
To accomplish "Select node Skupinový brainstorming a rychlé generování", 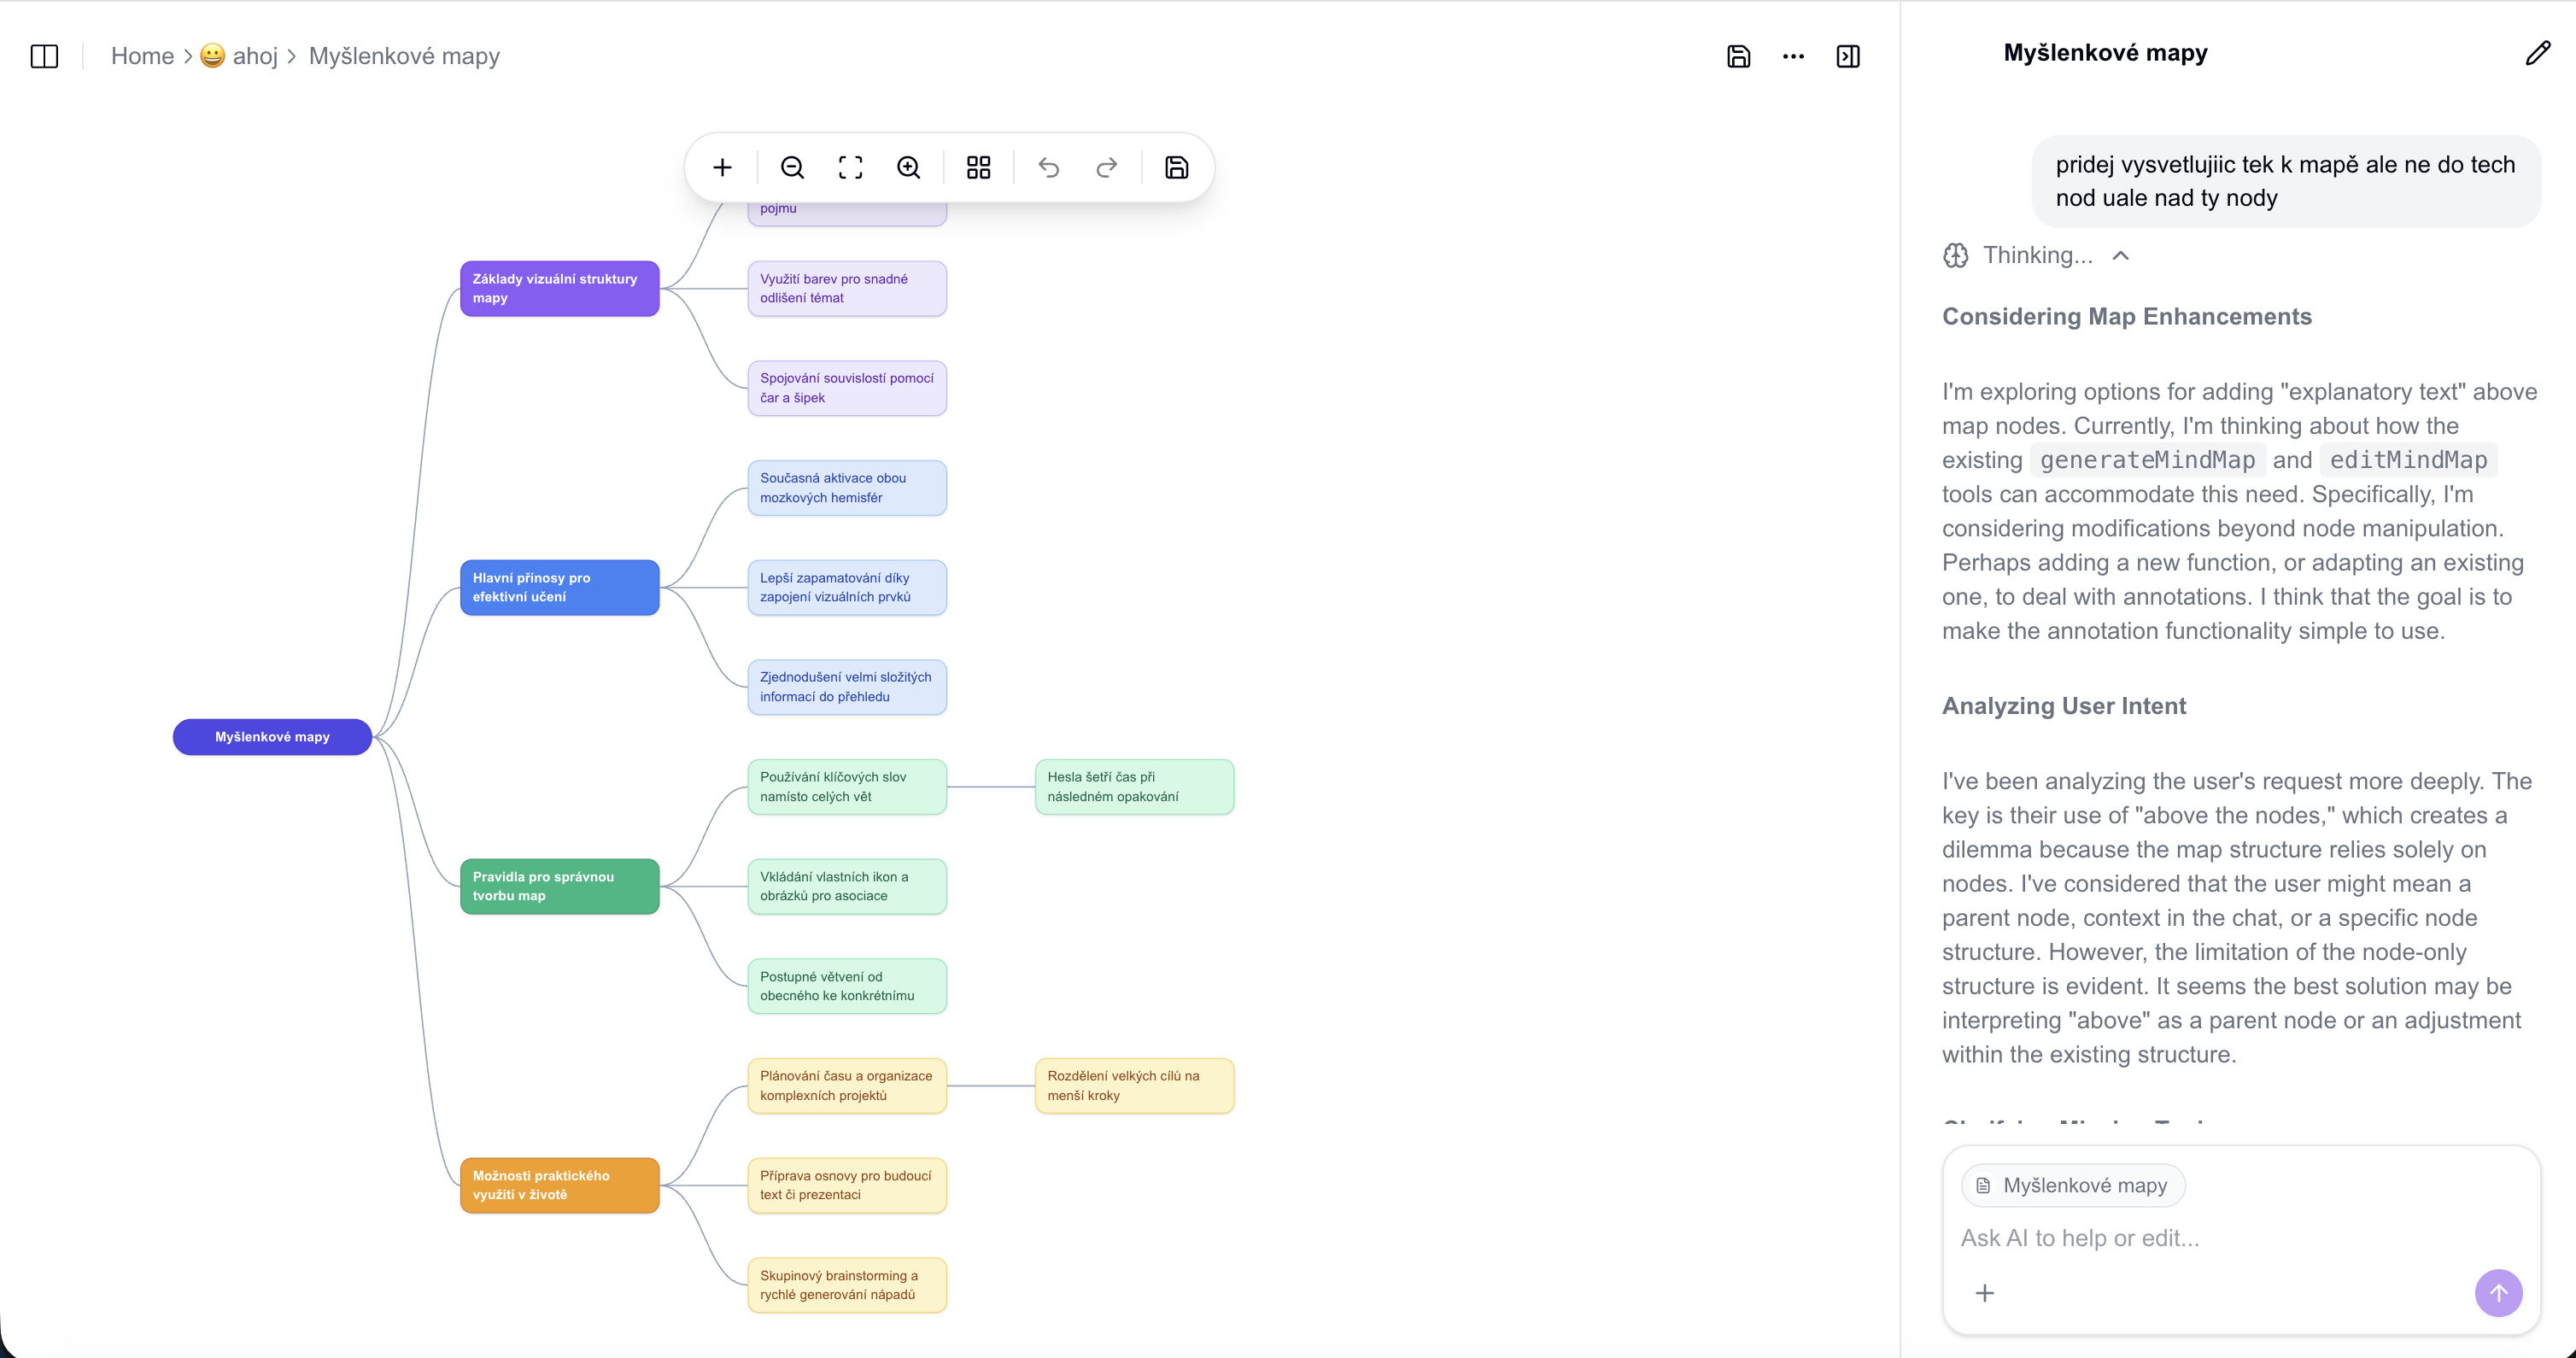I will tap(847, 1285).
